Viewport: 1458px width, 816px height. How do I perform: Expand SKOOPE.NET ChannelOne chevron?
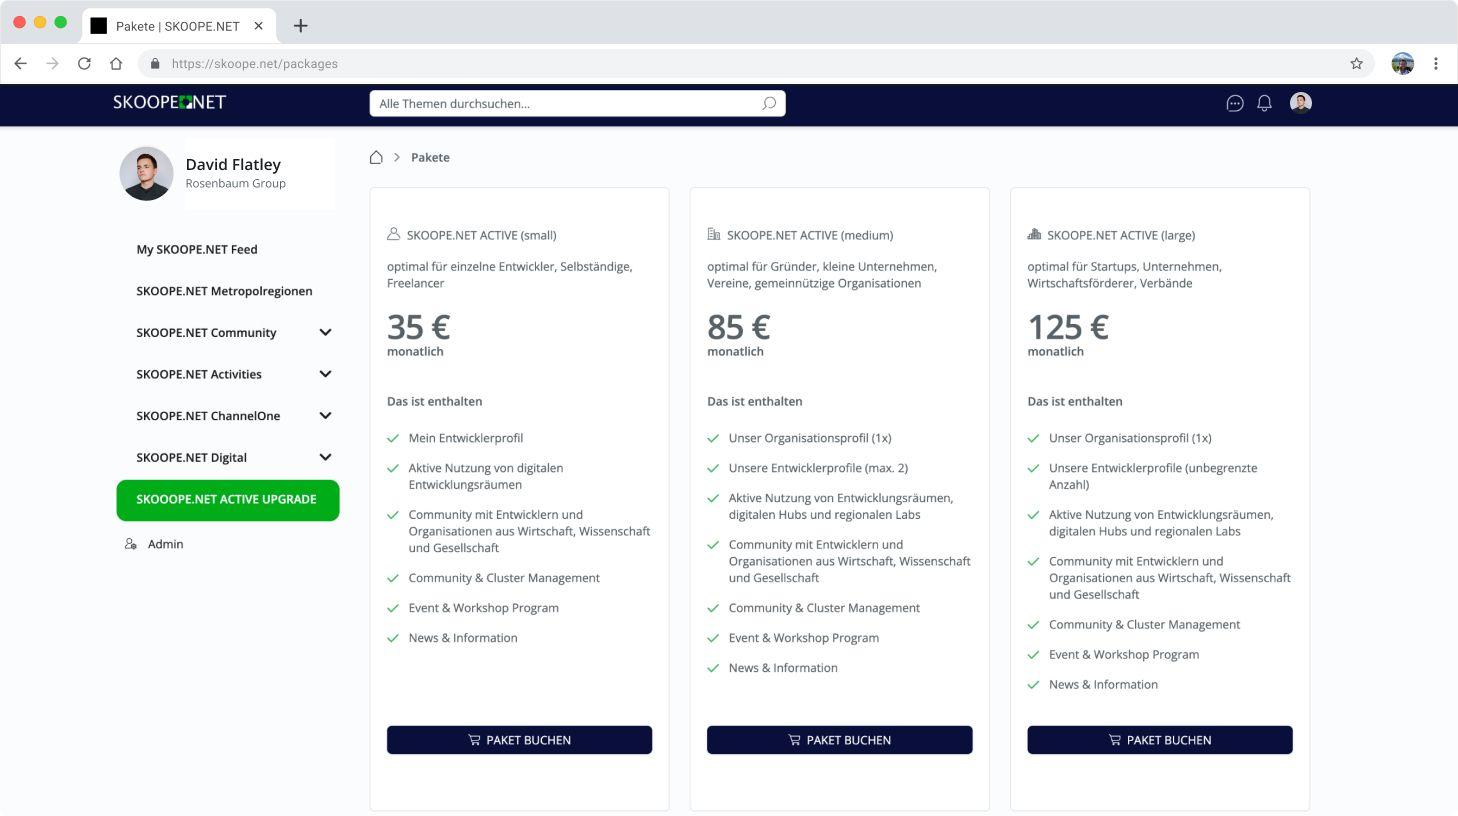[325, 416]
